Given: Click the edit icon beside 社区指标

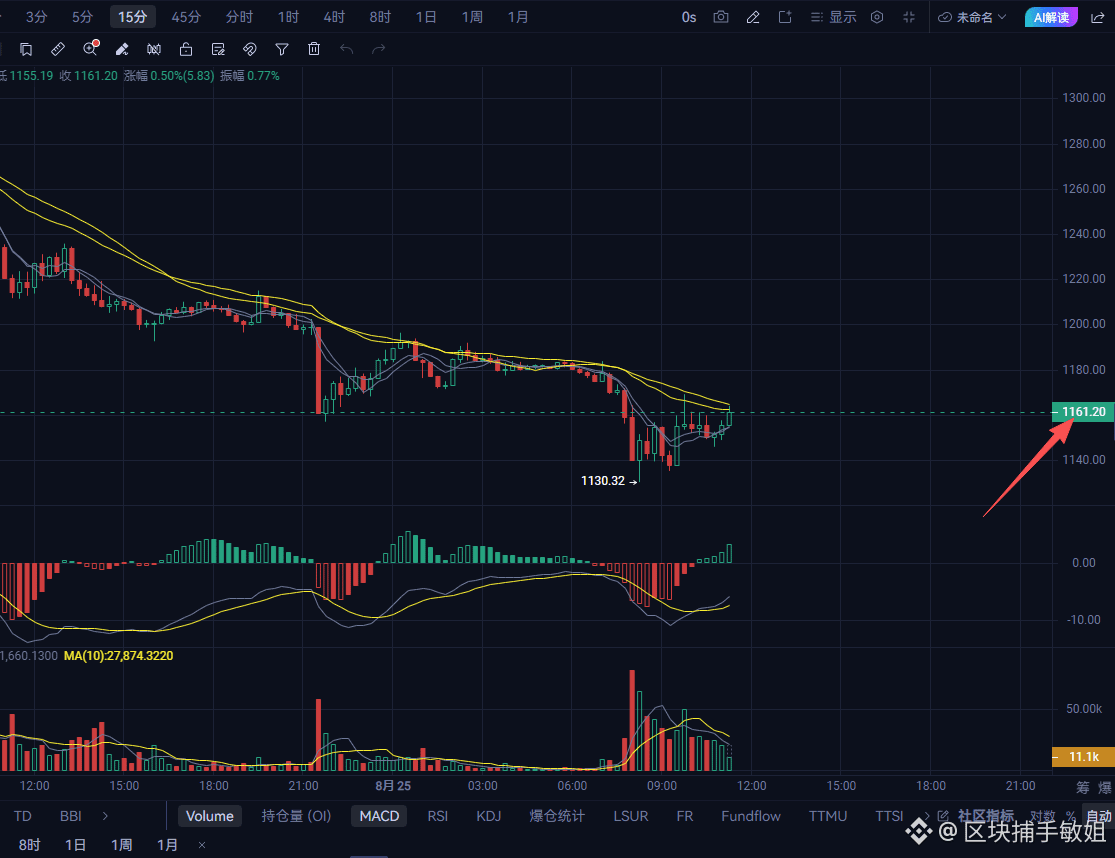Looking at the screenshot, I should click(944, 816).
